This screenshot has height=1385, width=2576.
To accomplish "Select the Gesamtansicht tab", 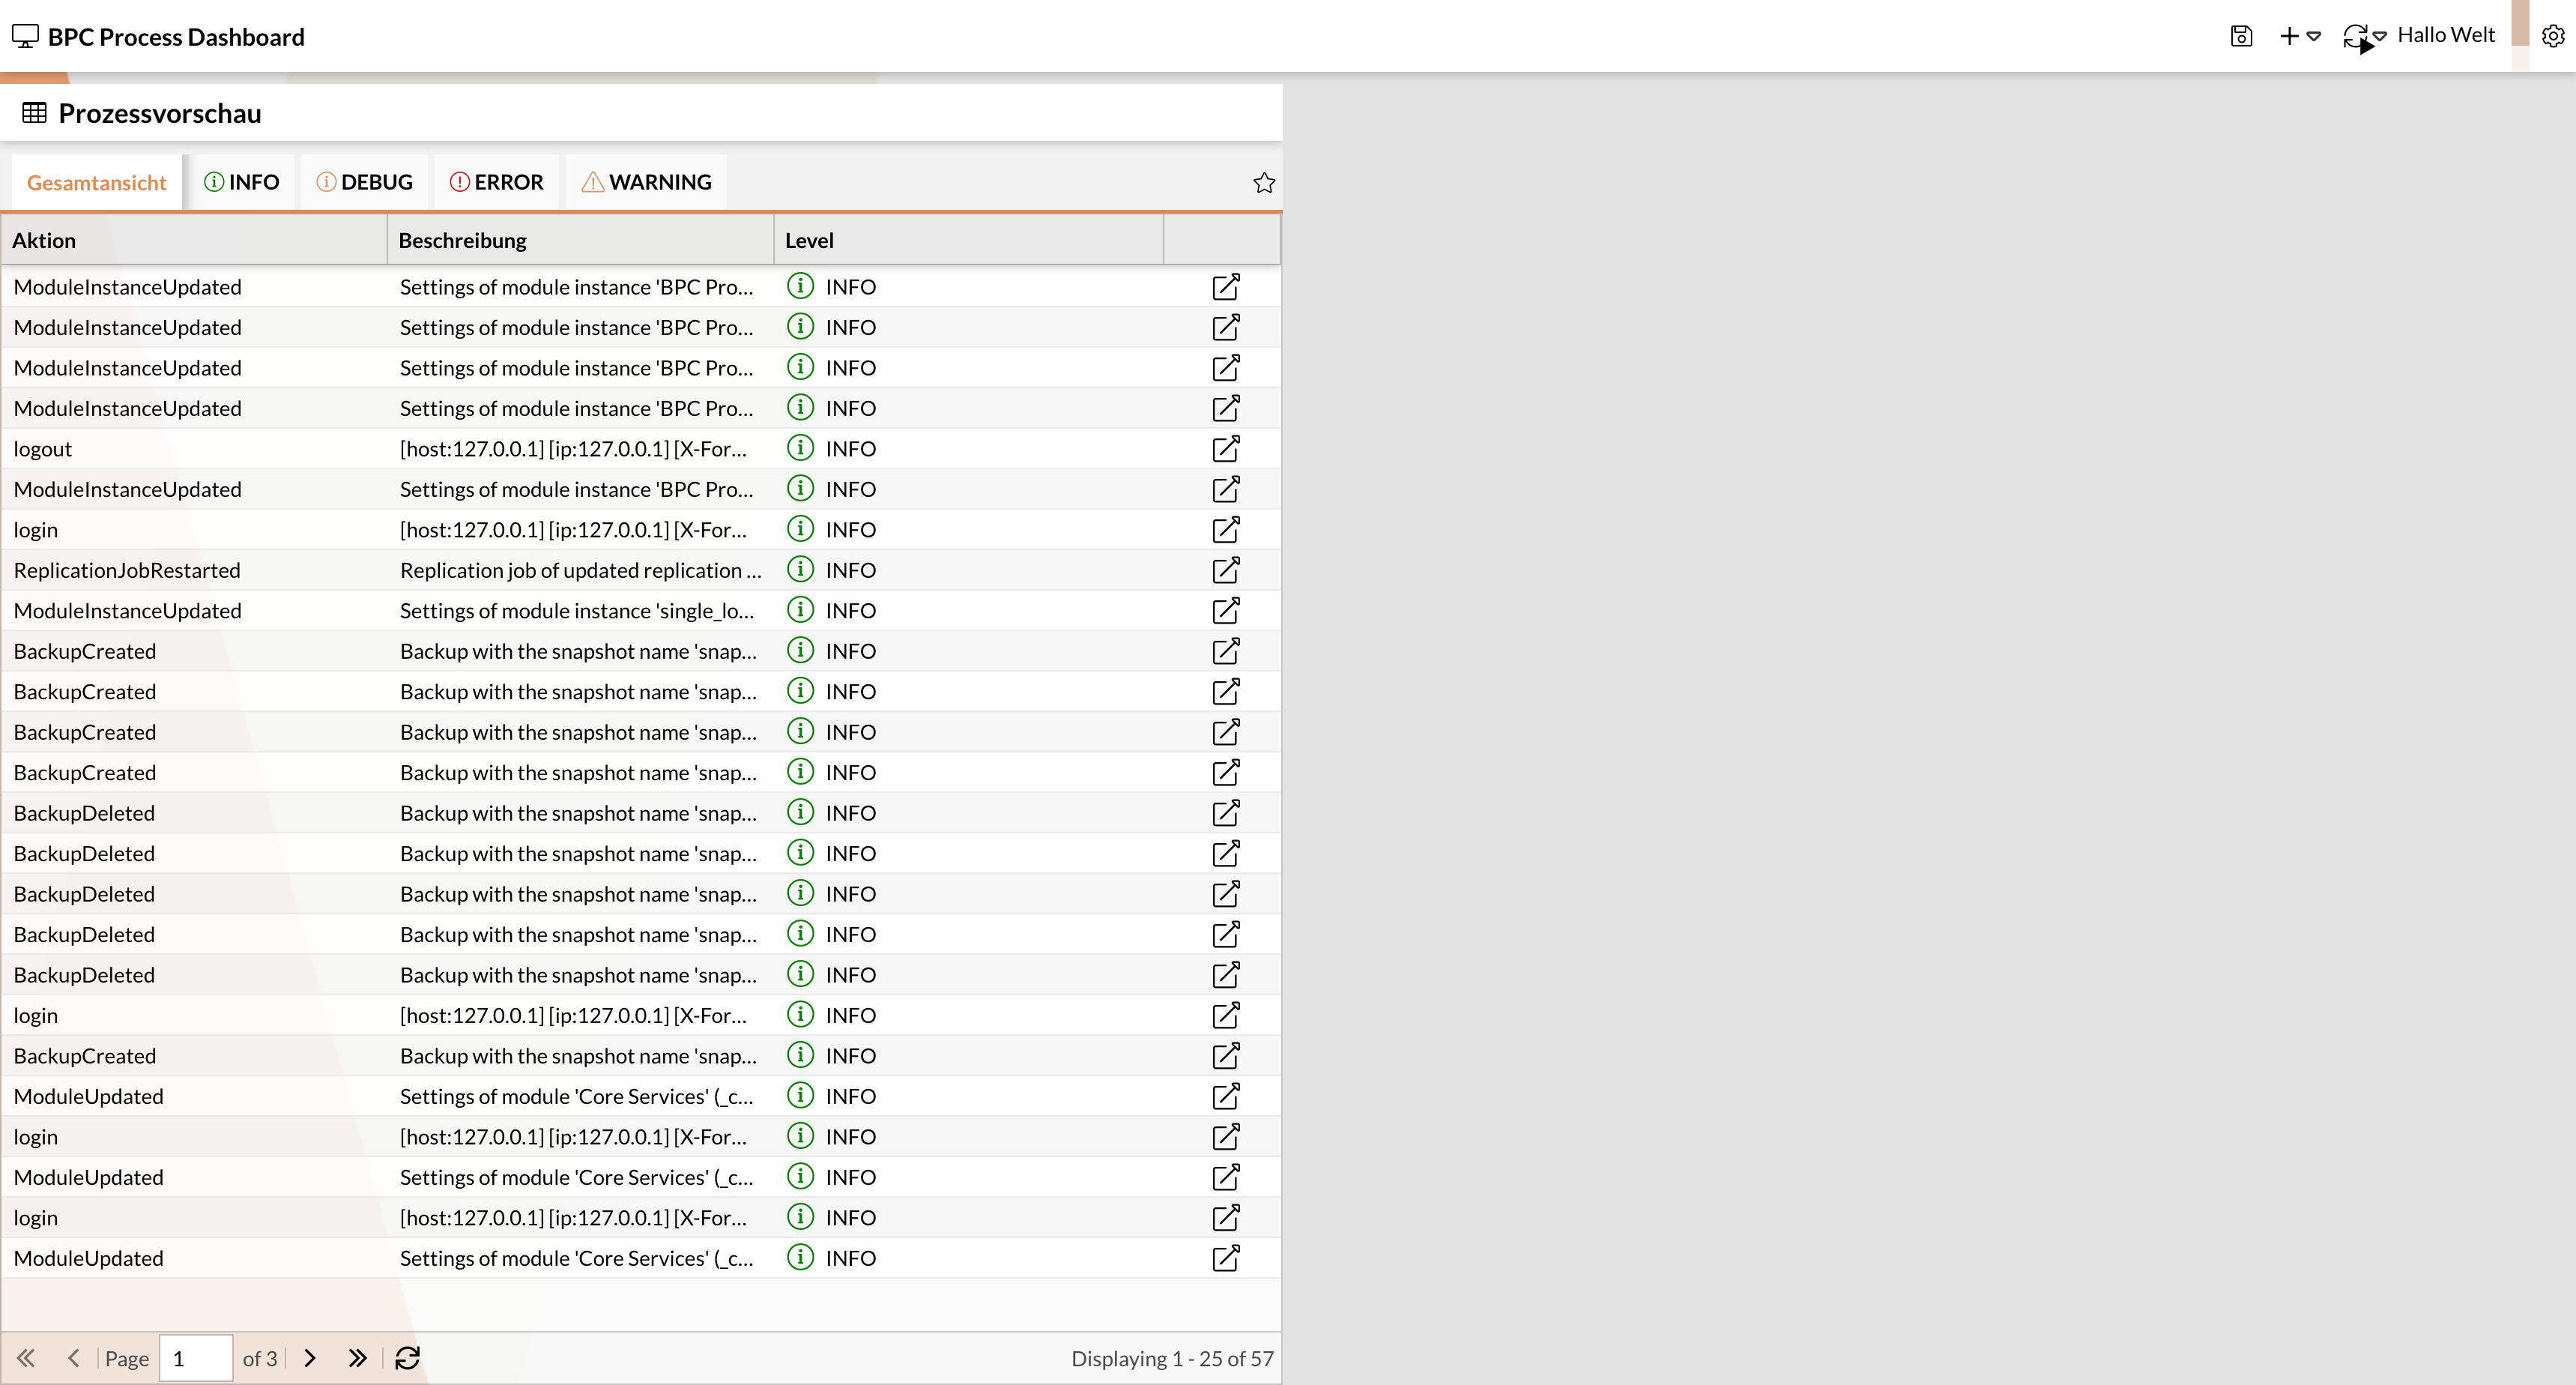I will (x=96, y=182).
